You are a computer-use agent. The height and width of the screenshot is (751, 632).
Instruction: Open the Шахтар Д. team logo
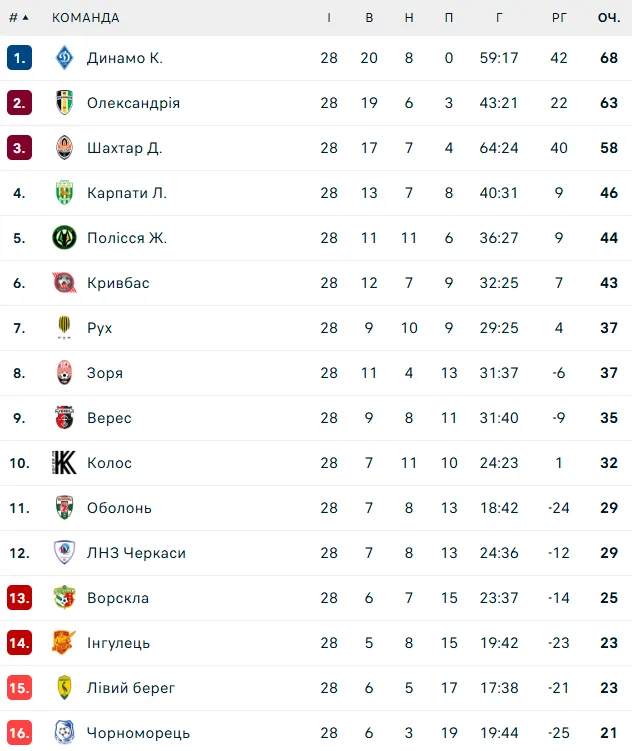click(64, 148)
